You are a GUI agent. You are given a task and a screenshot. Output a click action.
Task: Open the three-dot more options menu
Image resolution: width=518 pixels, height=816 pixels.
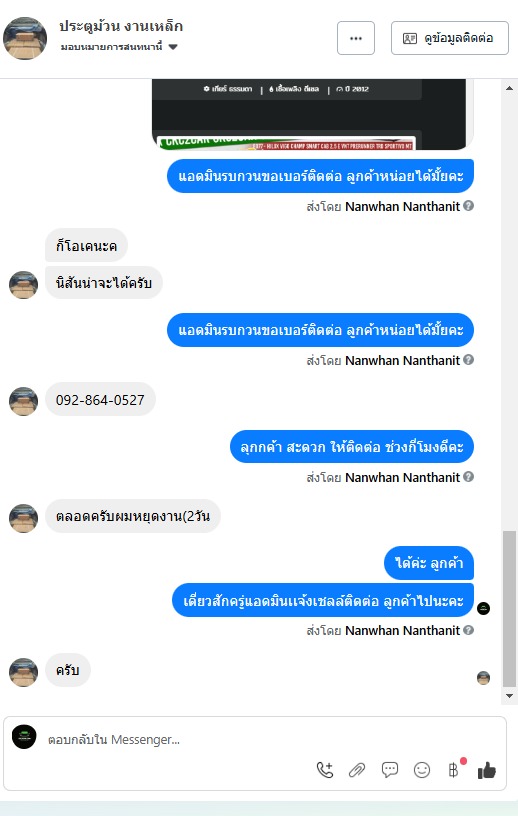coord(356,38)
